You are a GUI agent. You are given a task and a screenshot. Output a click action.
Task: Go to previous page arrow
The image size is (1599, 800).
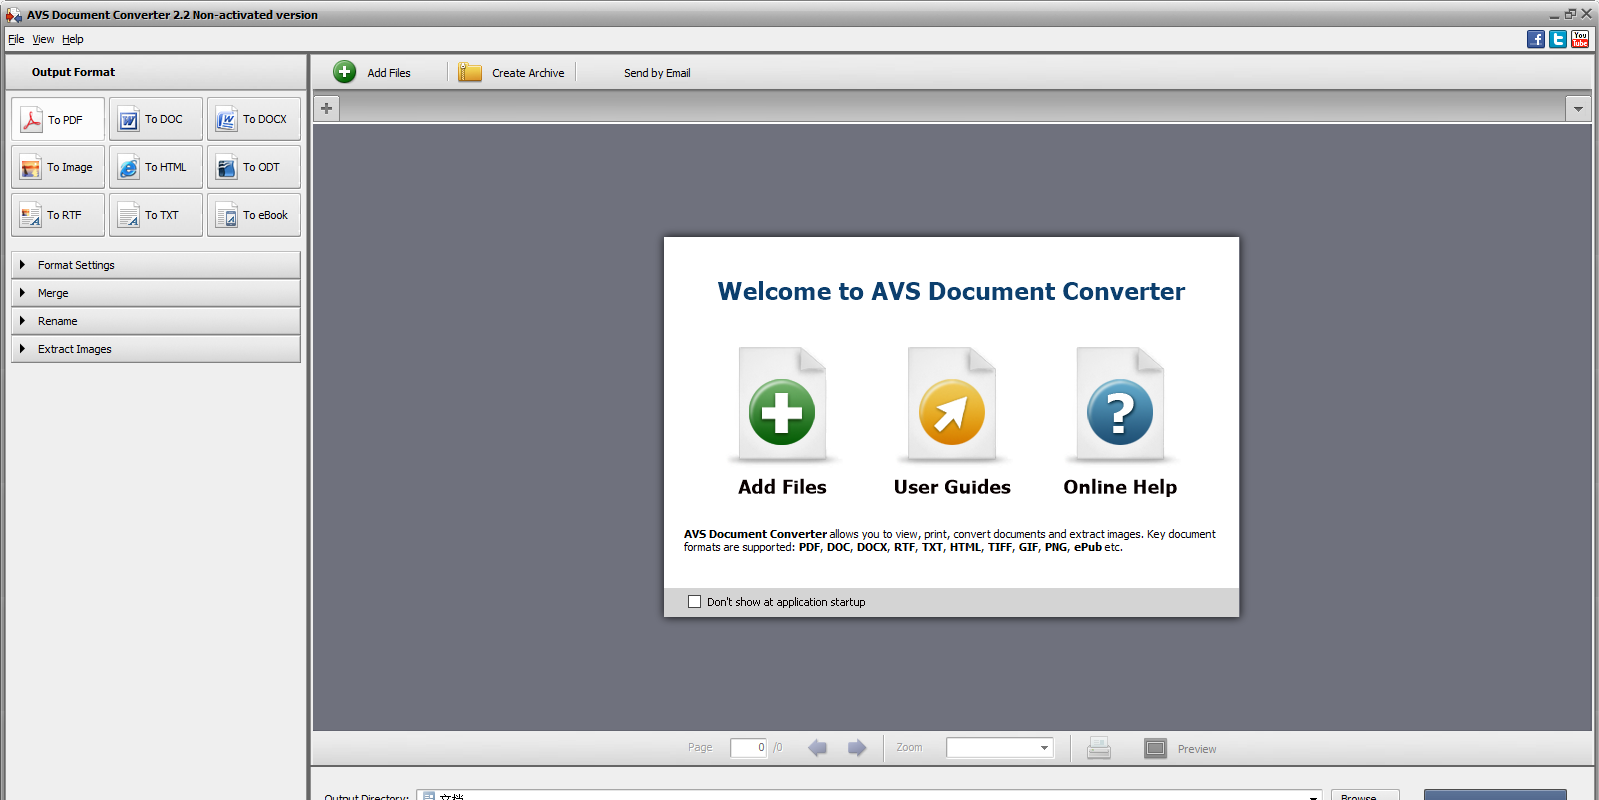[x=817, y=748]
